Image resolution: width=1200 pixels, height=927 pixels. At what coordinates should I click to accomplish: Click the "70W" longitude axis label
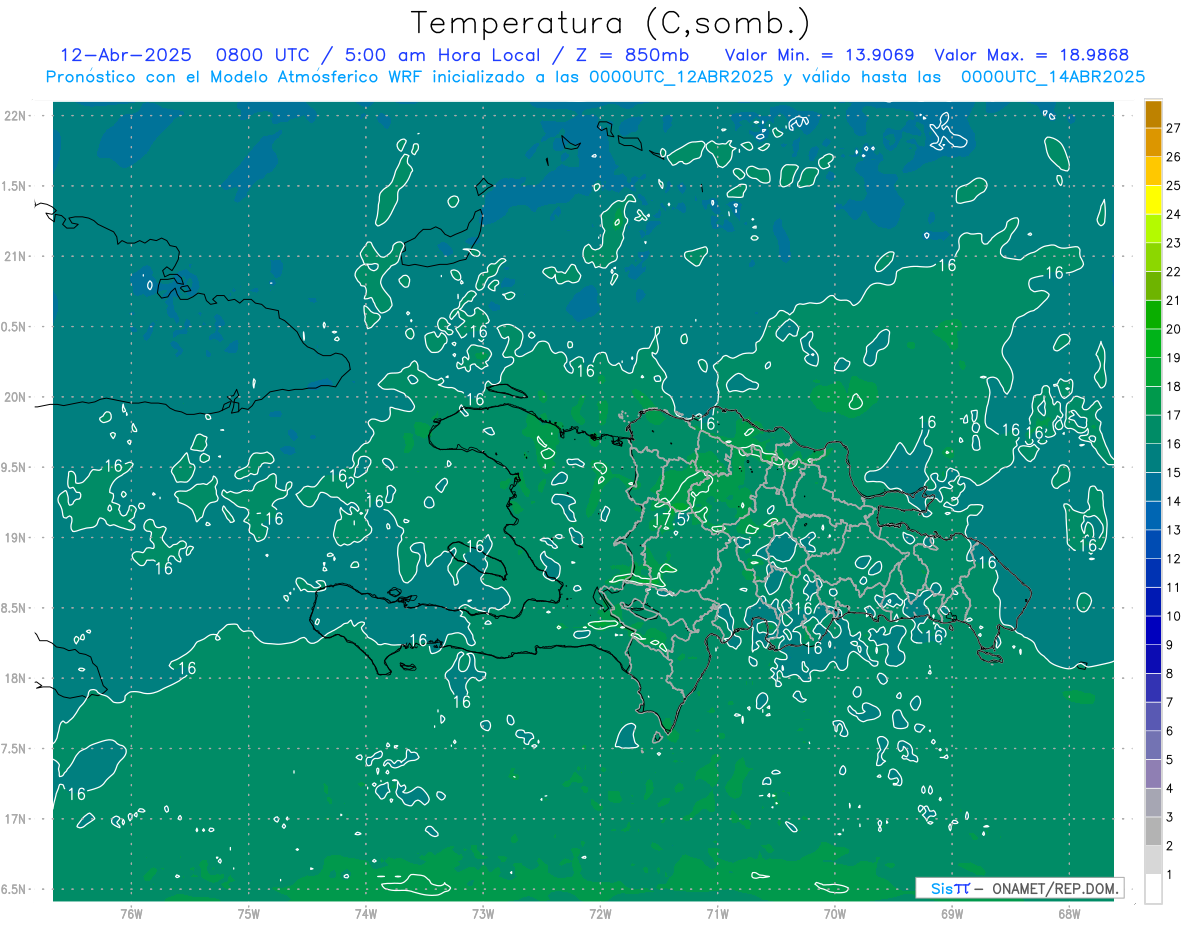pos(835,912)
